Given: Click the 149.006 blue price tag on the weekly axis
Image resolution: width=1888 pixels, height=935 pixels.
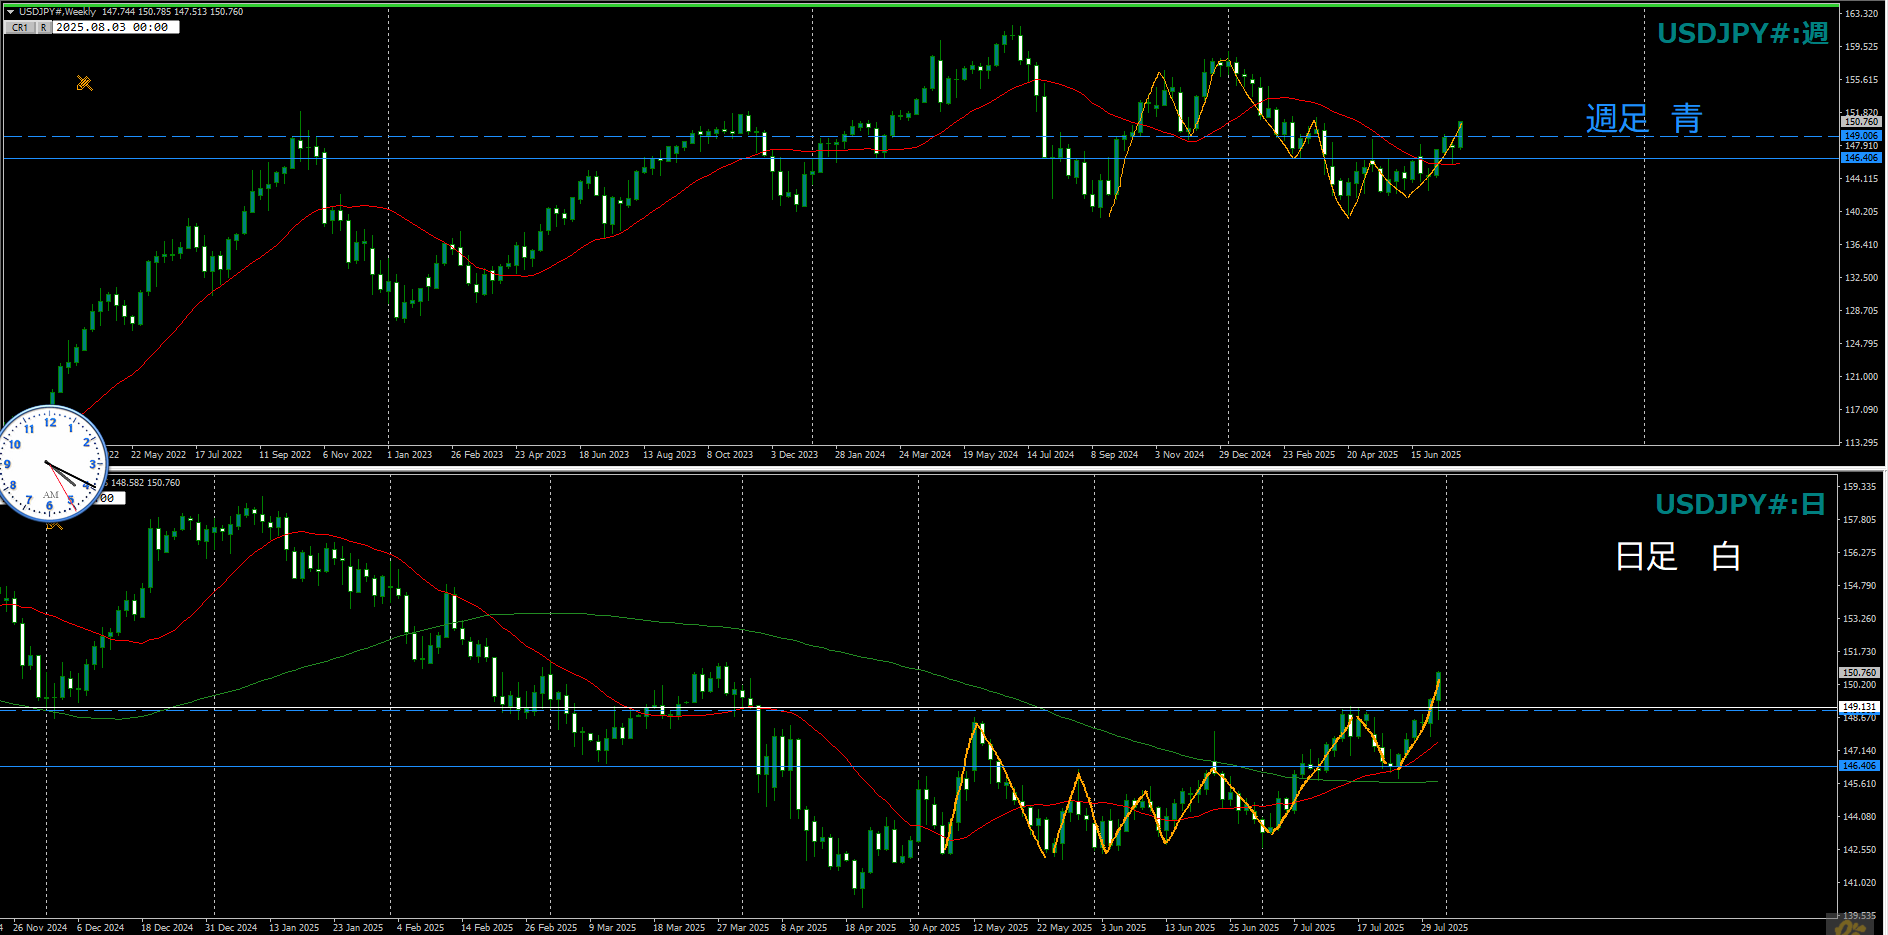Looking at the screenshot, I should point(1861,135).
